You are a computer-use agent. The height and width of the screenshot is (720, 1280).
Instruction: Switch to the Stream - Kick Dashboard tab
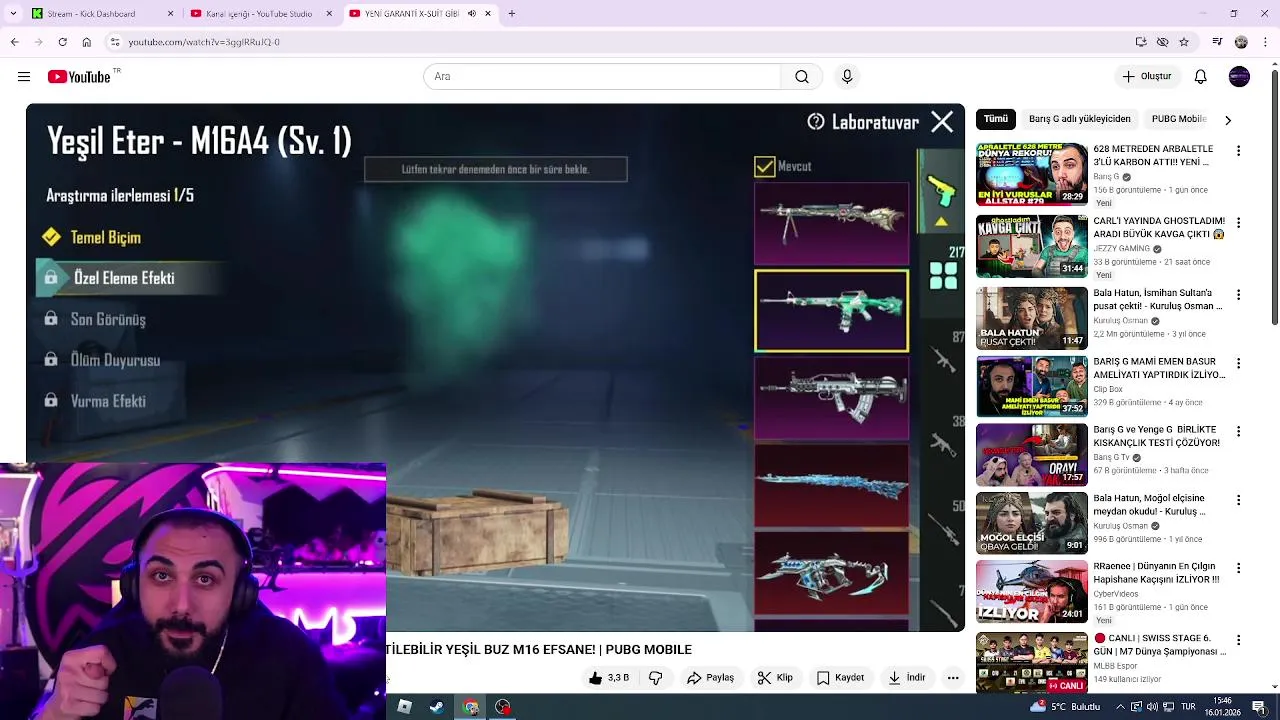click(x=103, y=13)
